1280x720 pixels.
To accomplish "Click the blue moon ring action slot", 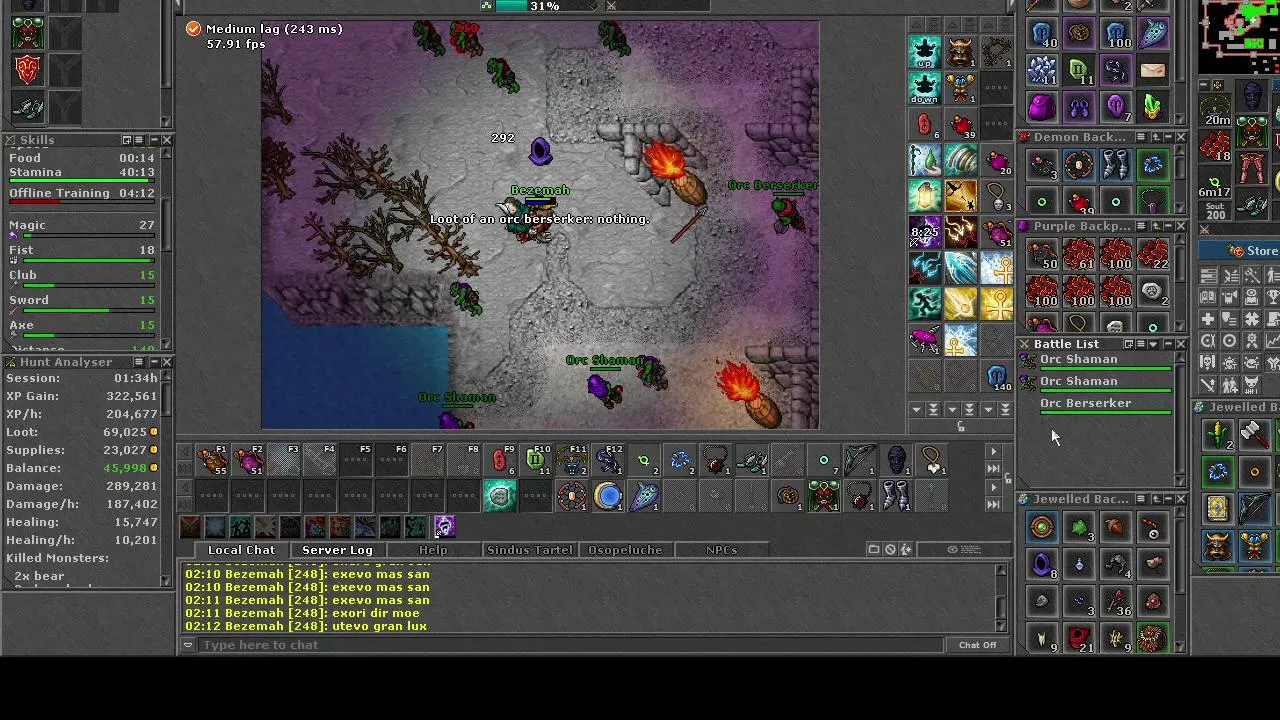I will click(x=608, y=496).
